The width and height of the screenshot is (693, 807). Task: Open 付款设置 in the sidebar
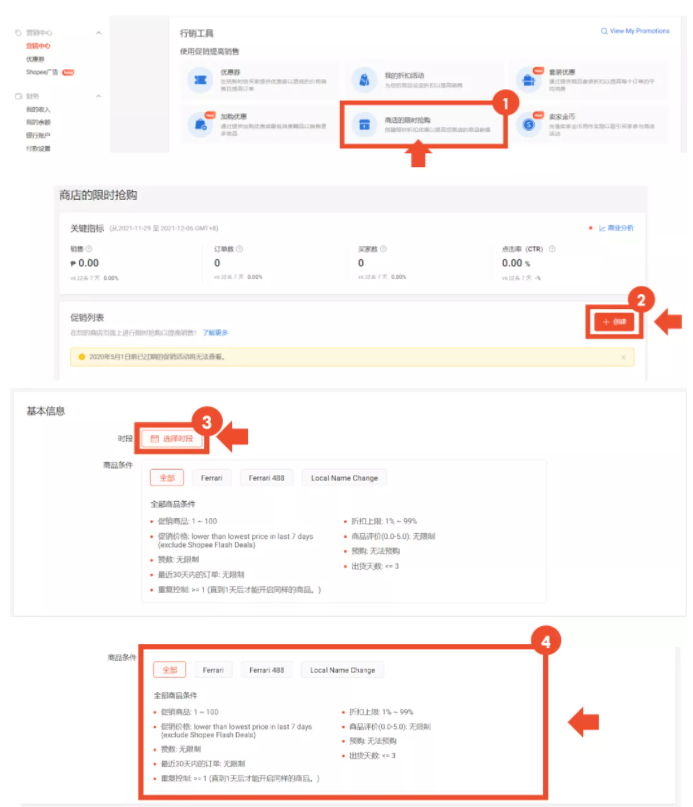coord(38,148)
